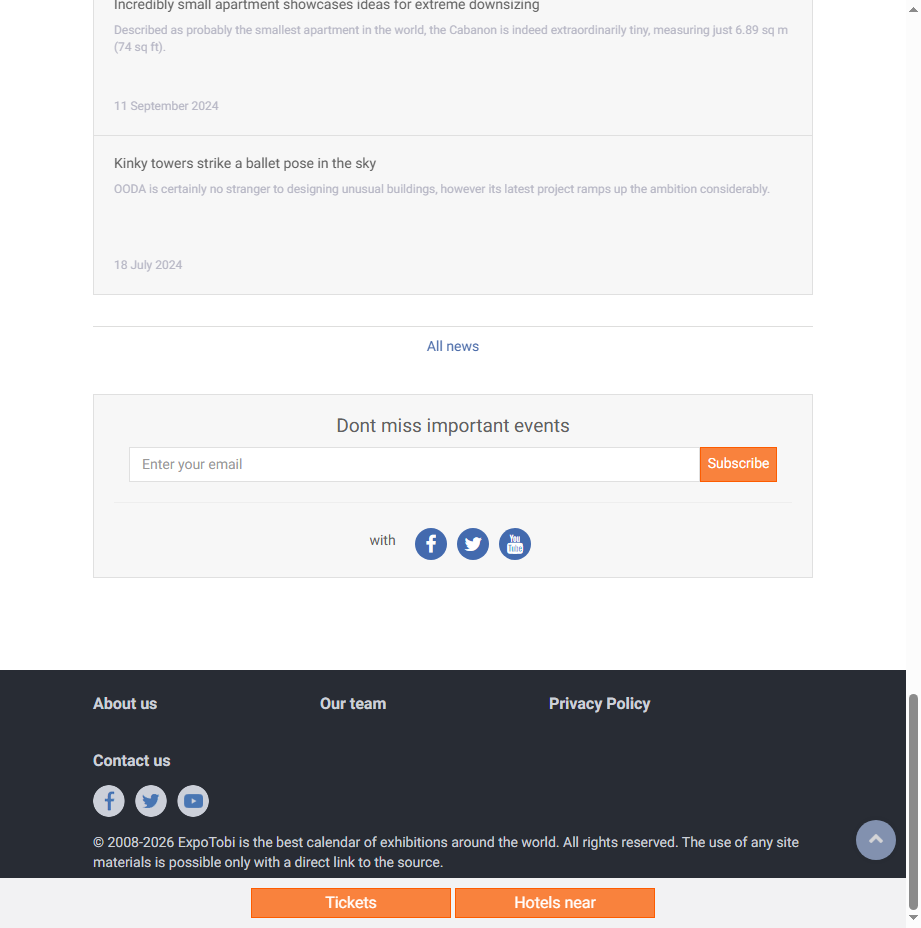Open the Privacy Policy link

point(599,703)
